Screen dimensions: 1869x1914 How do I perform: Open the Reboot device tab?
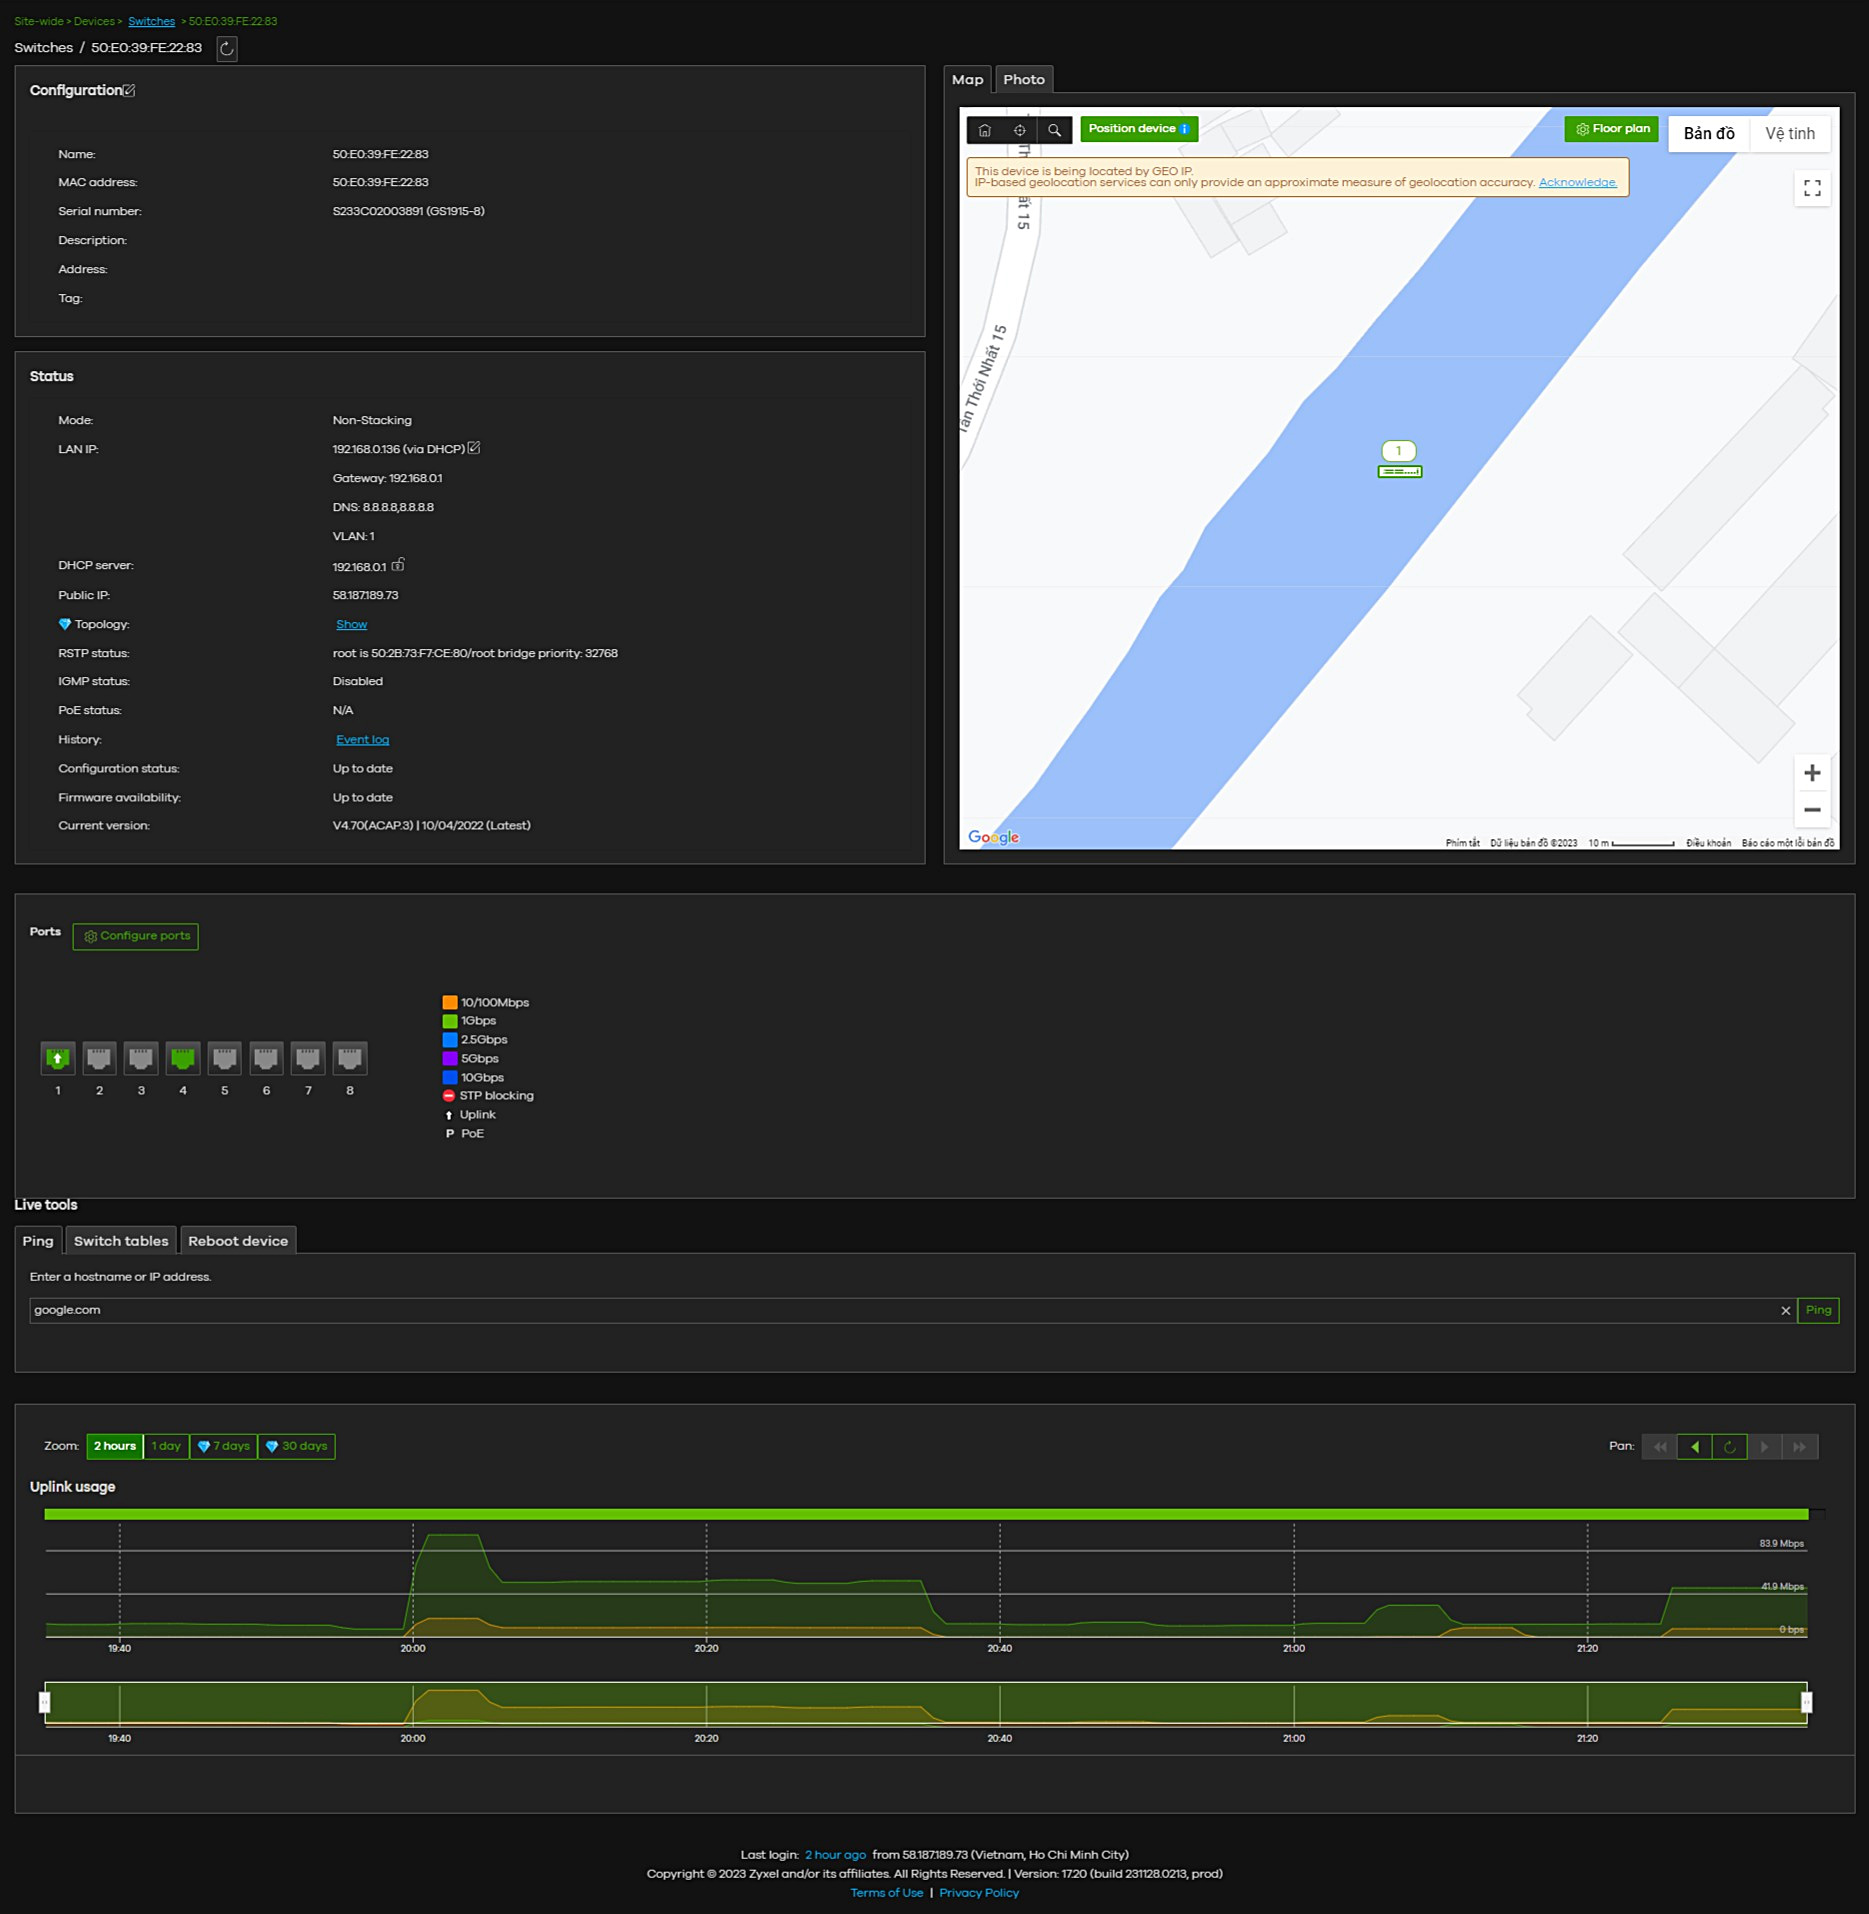pyautogui.click(x=238, y=1241)
